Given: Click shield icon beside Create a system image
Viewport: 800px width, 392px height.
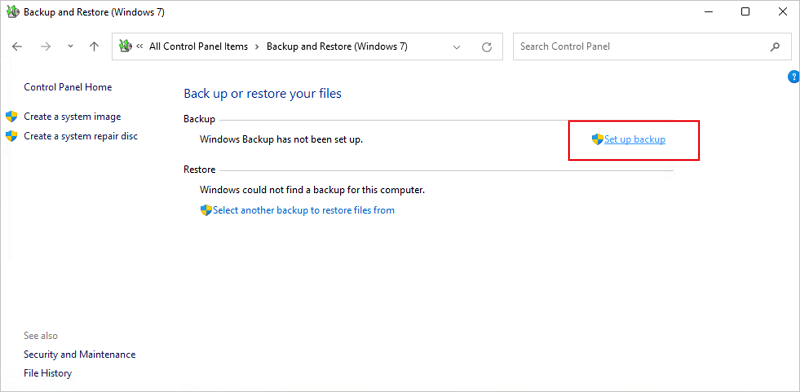Looking at the screenshot, I should [11, 117].
